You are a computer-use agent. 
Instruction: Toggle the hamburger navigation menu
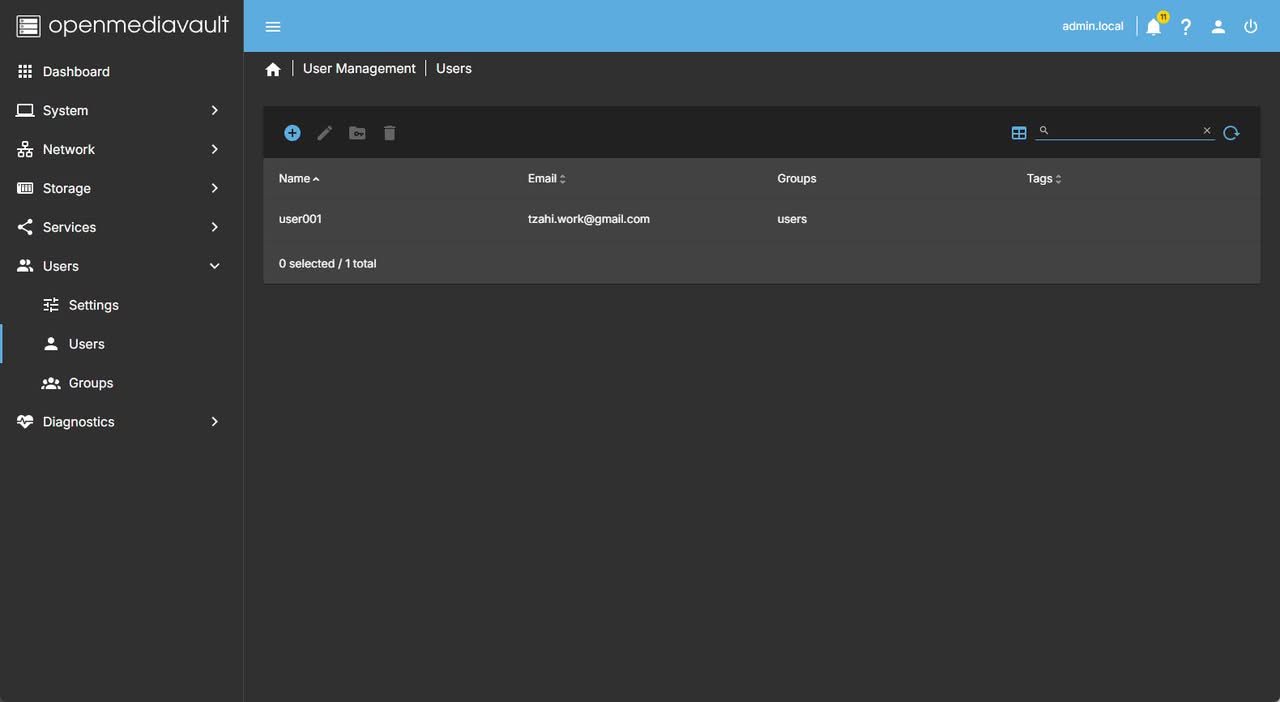(273, 27)
